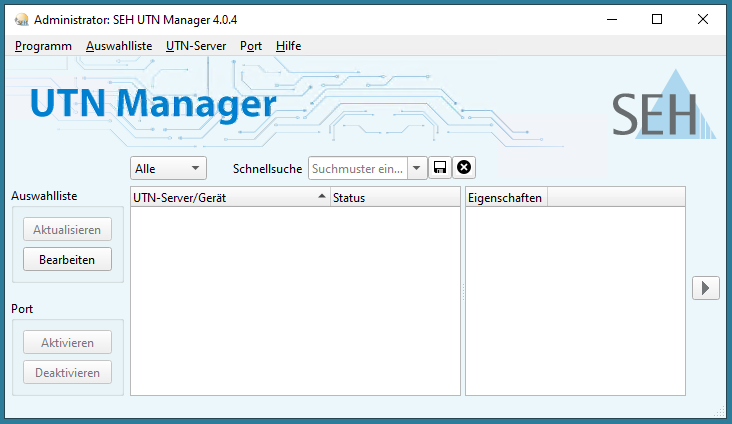
Task: Maximize the UTN Manager window
Action: [657, 20]
